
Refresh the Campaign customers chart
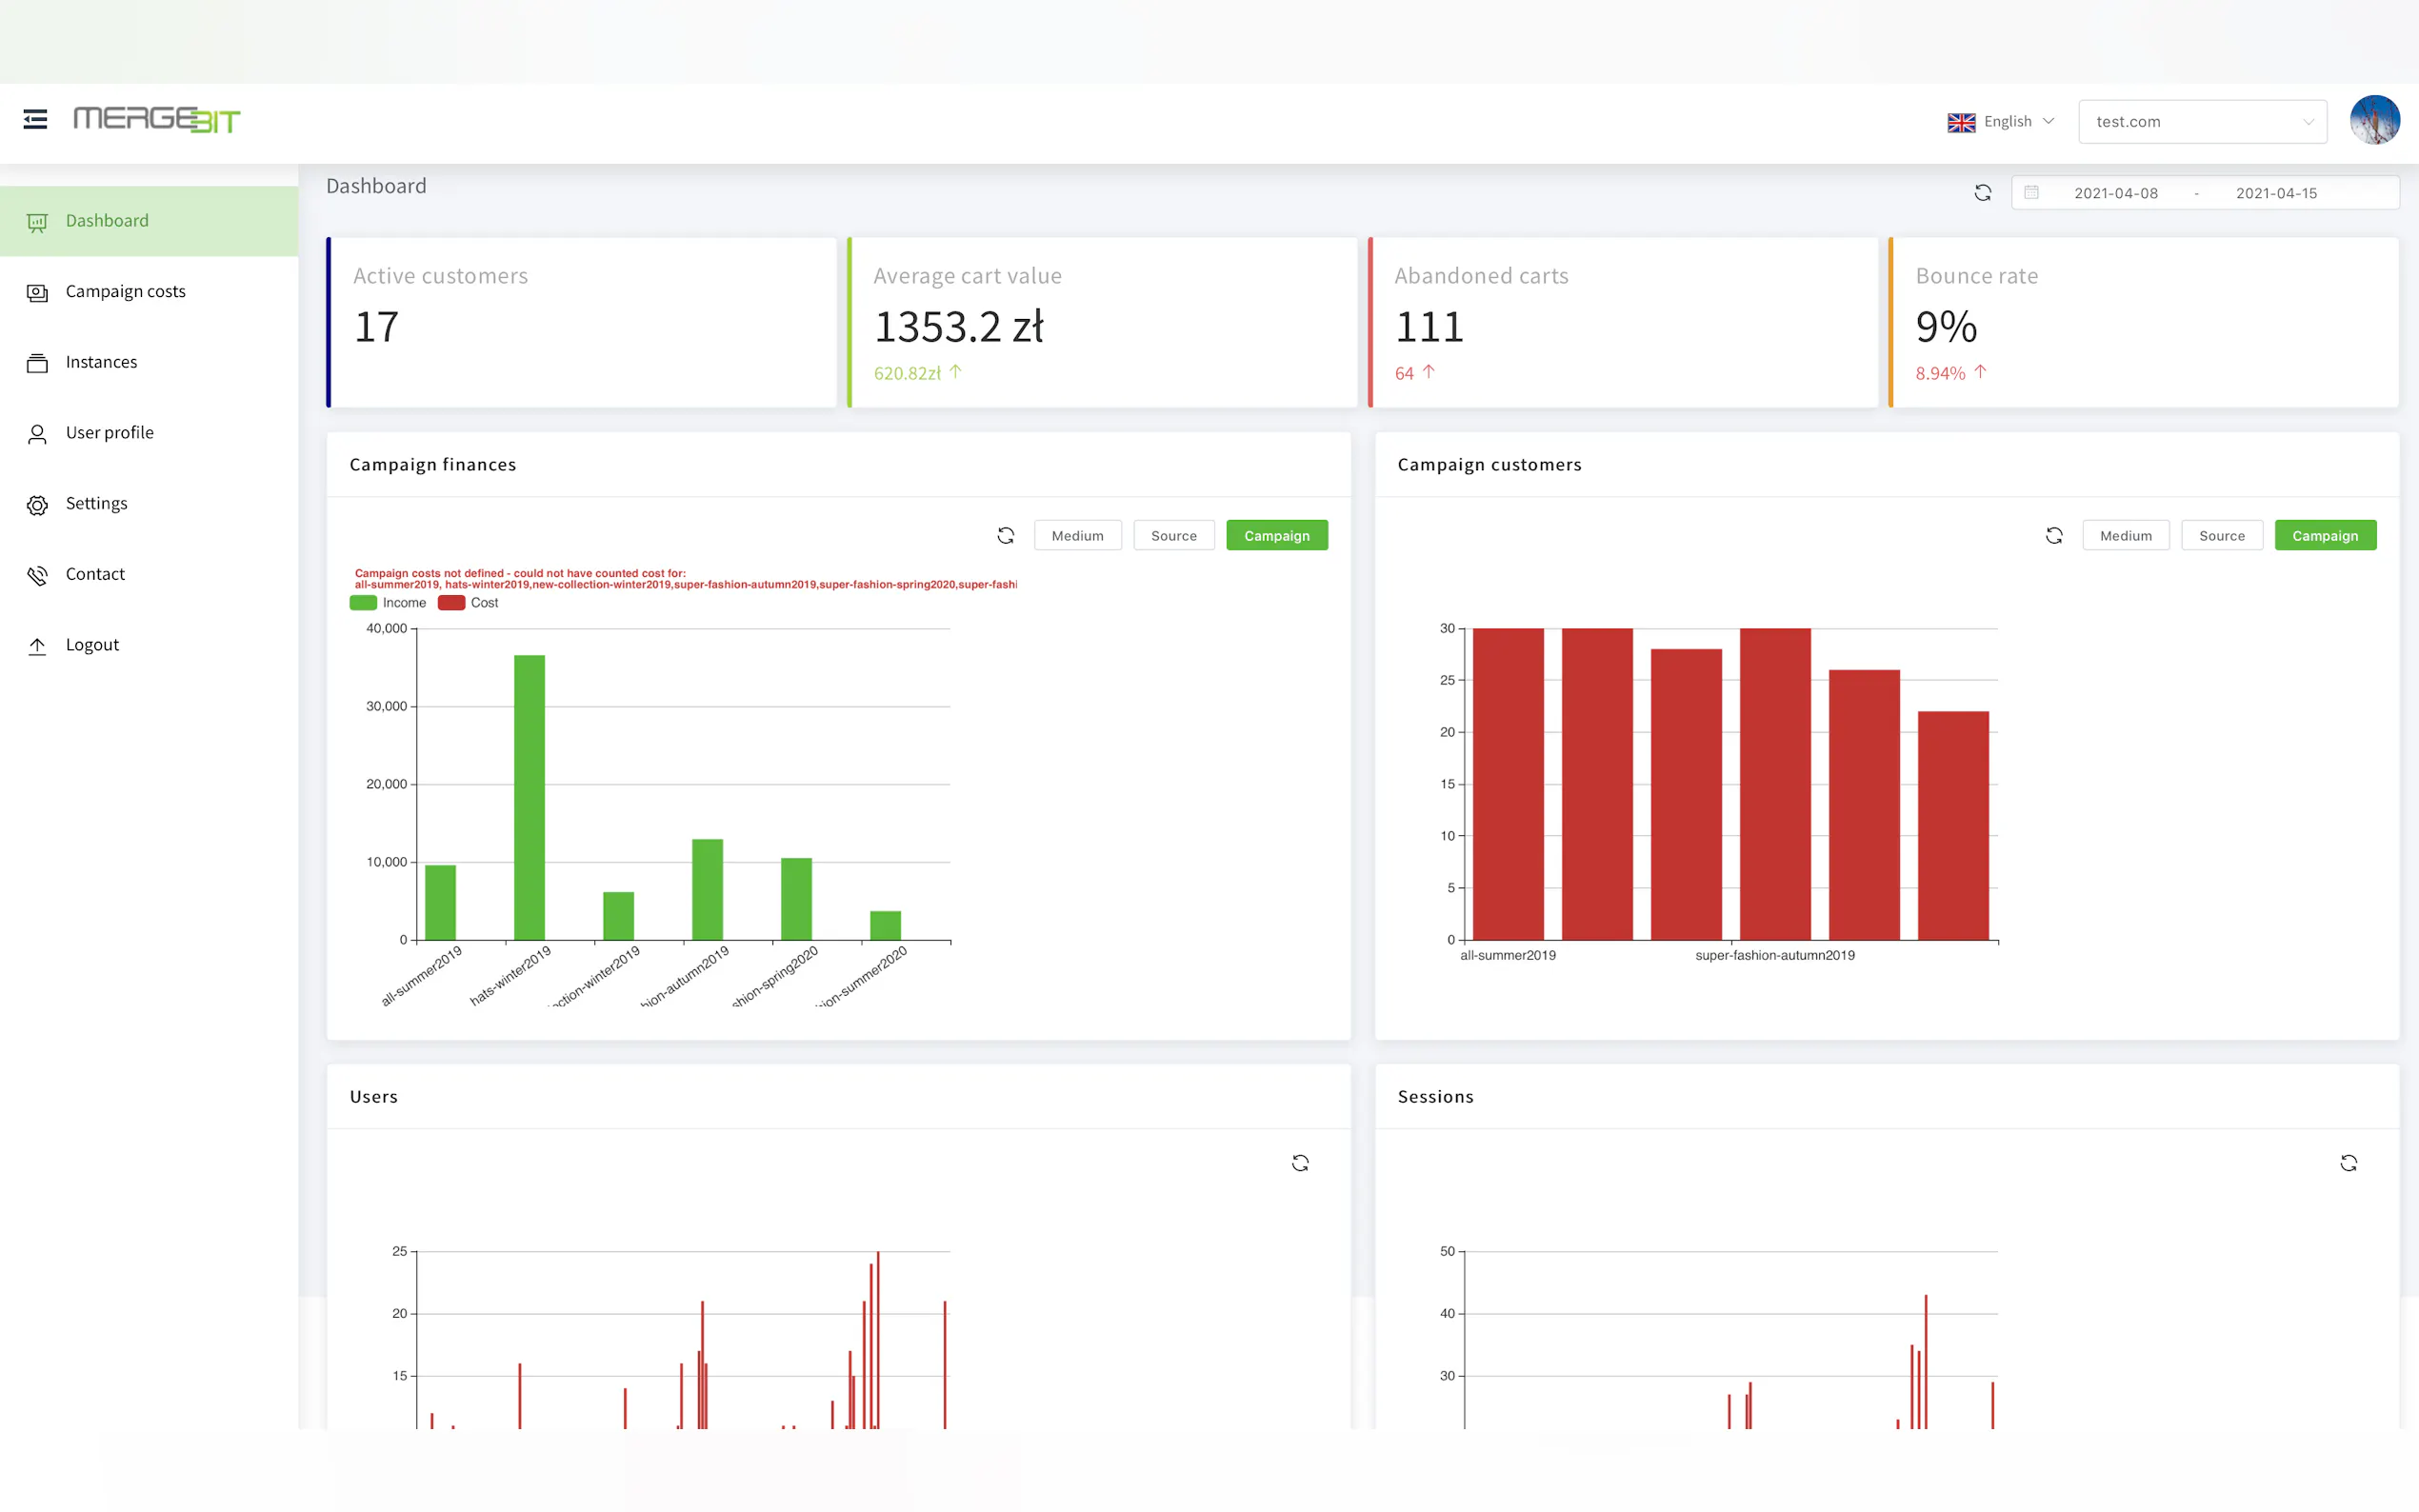[x=2053, y=536]
